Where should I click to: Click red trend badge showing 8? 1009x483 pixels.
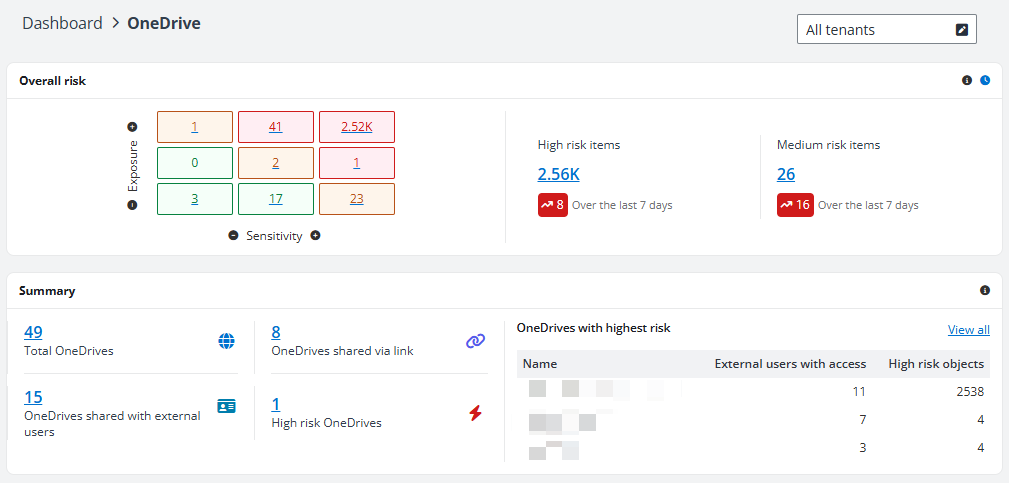point(553,205)
